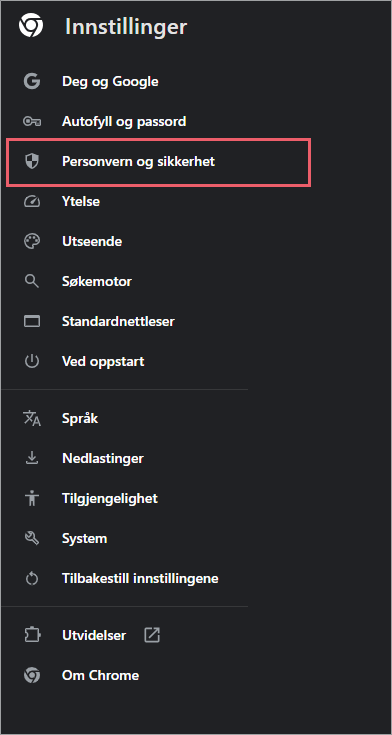Viewport: 392px width, 735px height.
Task: Click the palette icon next to Utseende
Action: 32,242
